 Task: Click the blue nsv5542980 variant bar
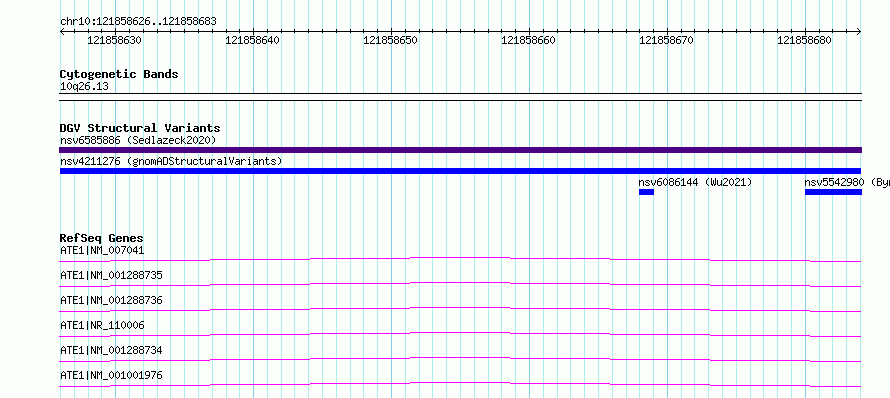pos(833,192)
